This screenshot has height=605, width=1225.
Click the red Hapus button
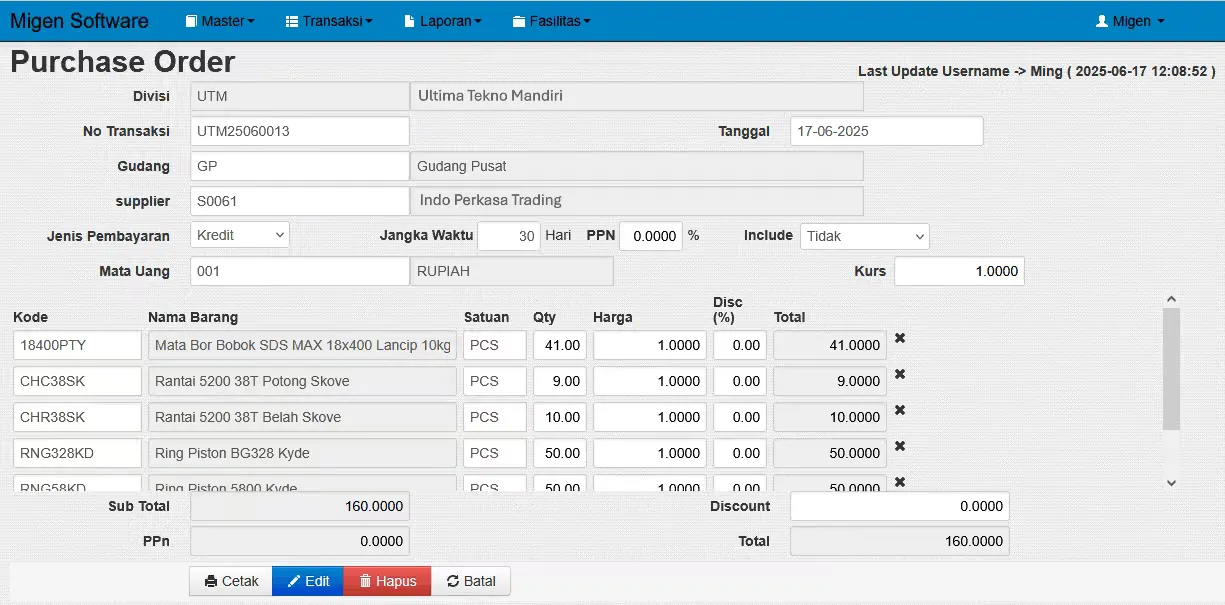pos(387,581)
